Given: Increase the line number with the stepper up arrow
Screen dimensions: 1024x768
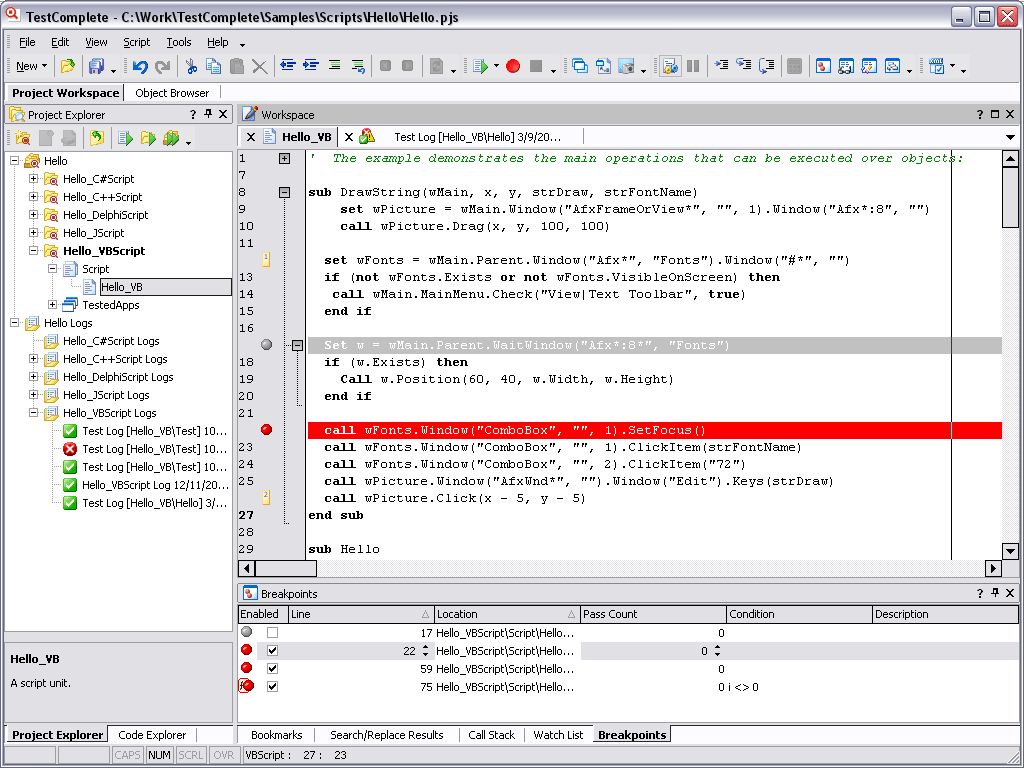Looking at the screenshot, I should pos(425,647).
